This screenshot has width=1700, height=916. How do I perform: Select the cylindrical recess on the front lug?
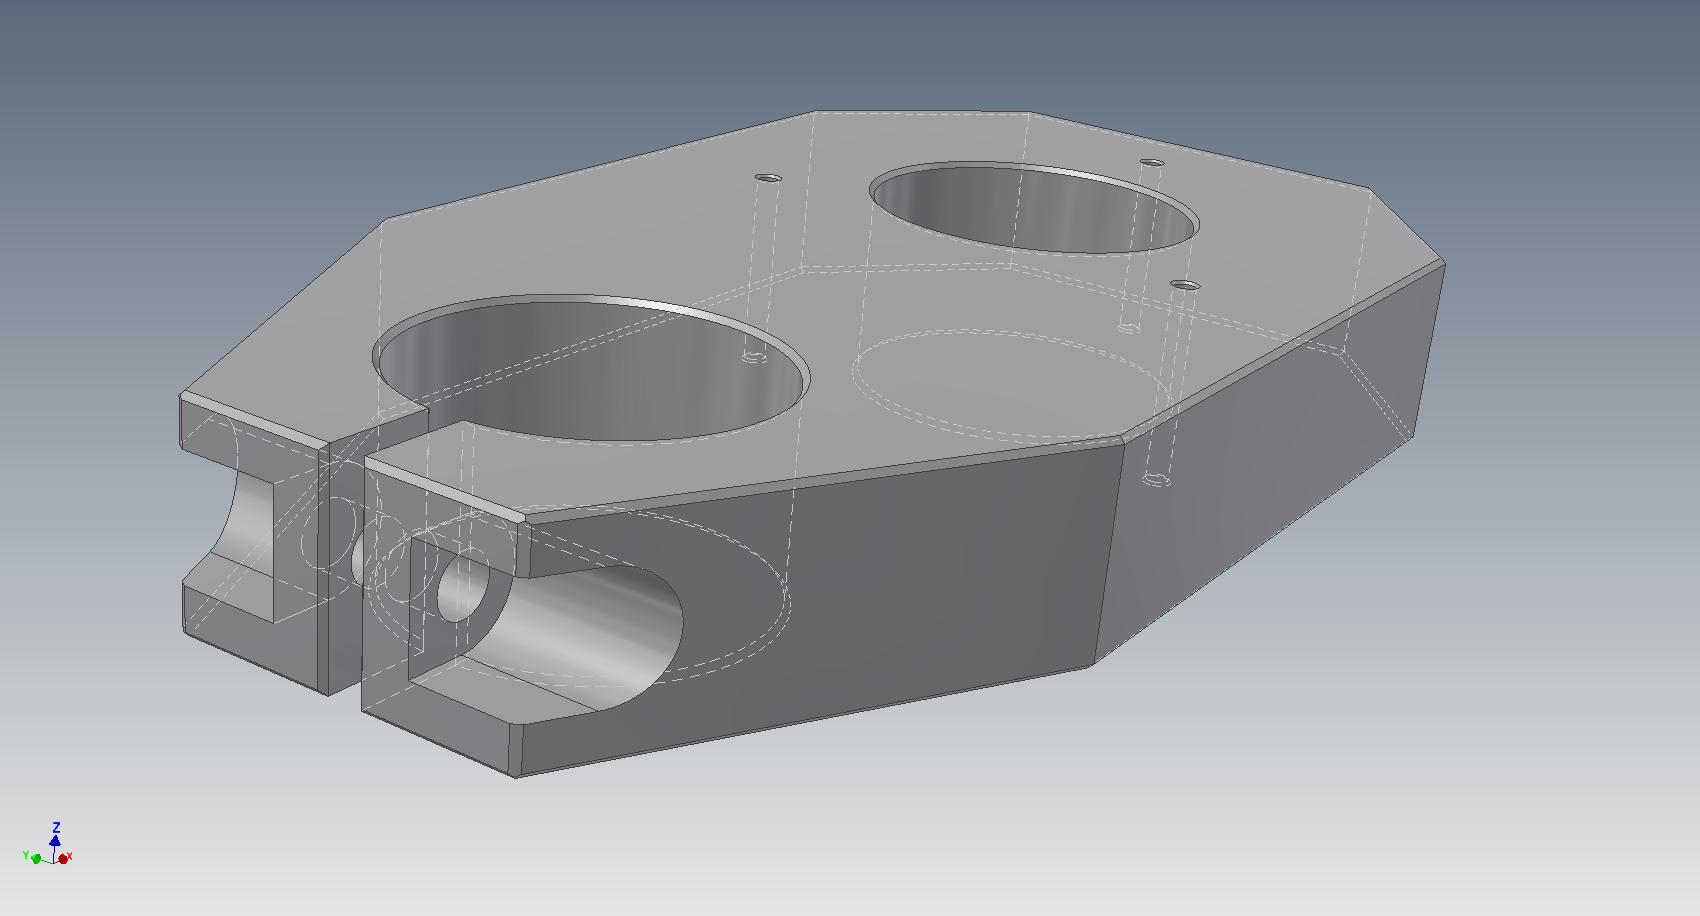tap(590, 625)
